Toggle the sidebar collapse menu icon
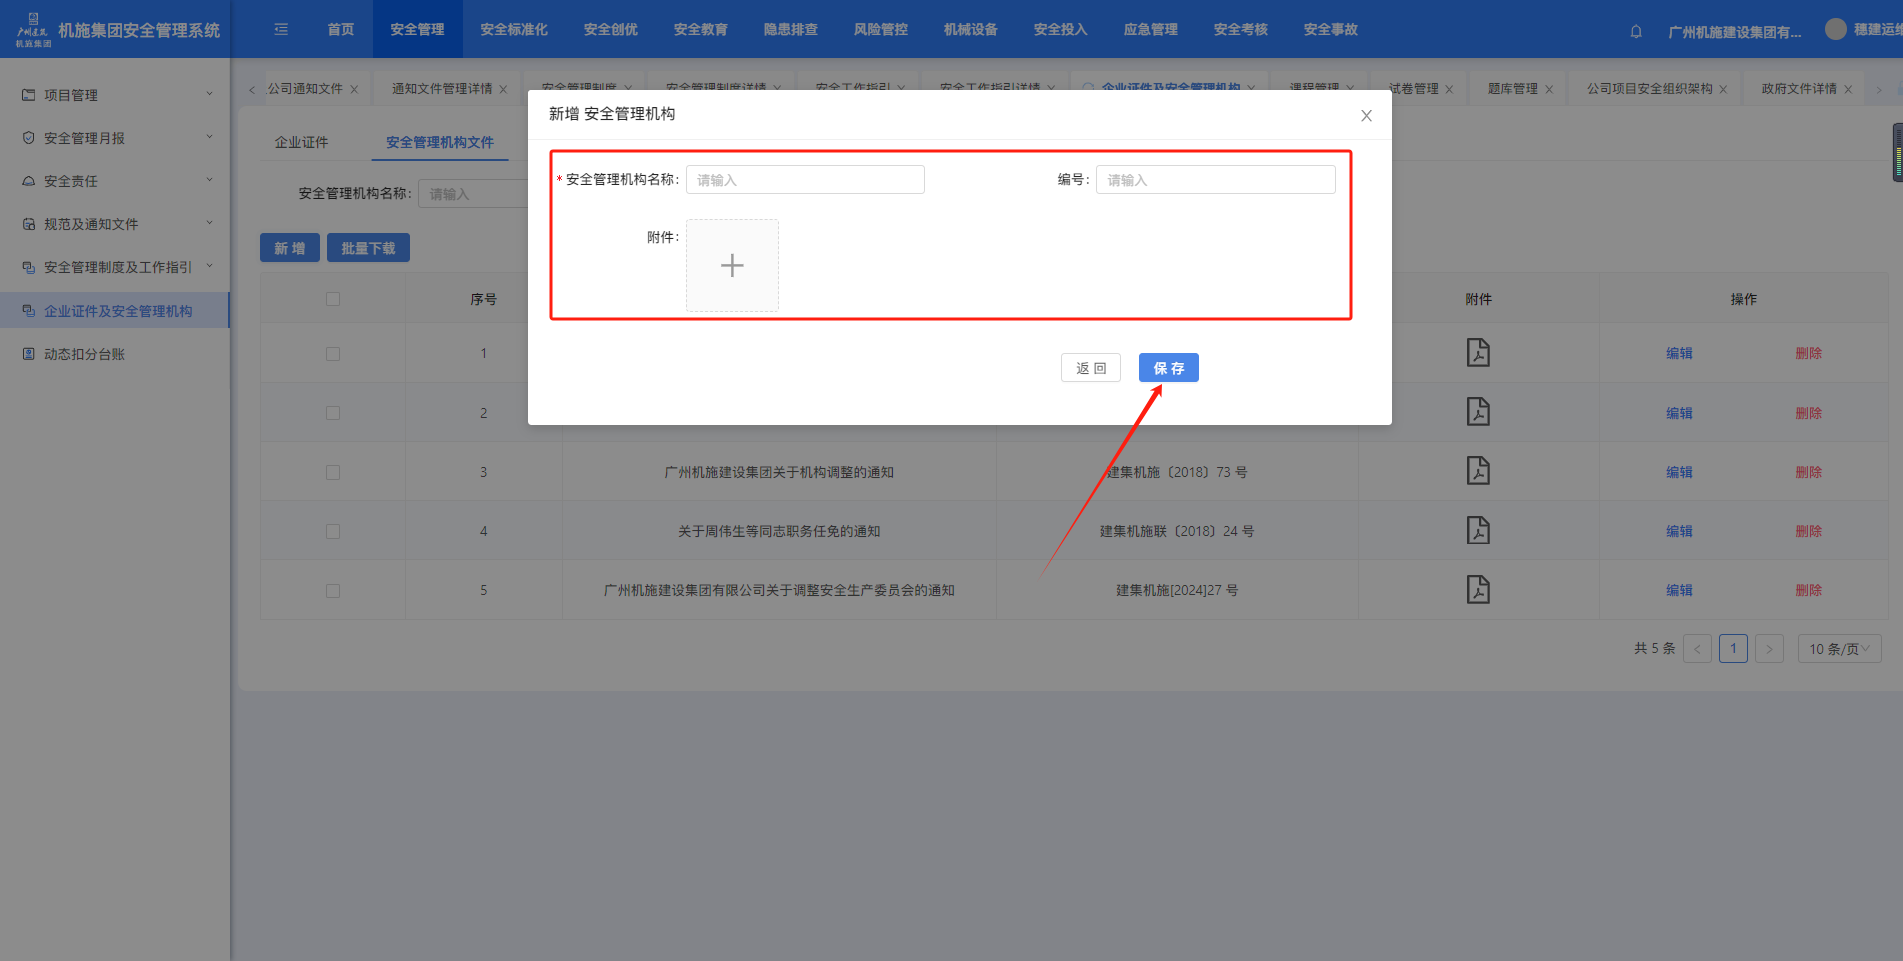The image size is (1903, 961). click(x=281, y=30)
